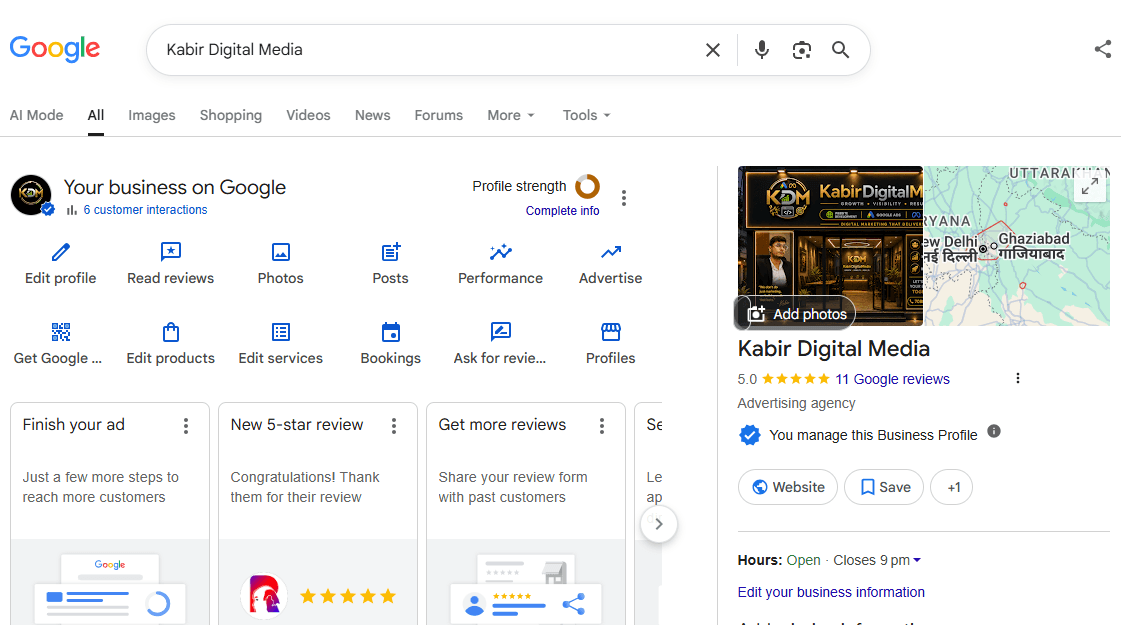Image resolution: width=1121 pixels, height=625 pixels.
Task: Click the Profile strength progress ring
Action: [588, 187]
